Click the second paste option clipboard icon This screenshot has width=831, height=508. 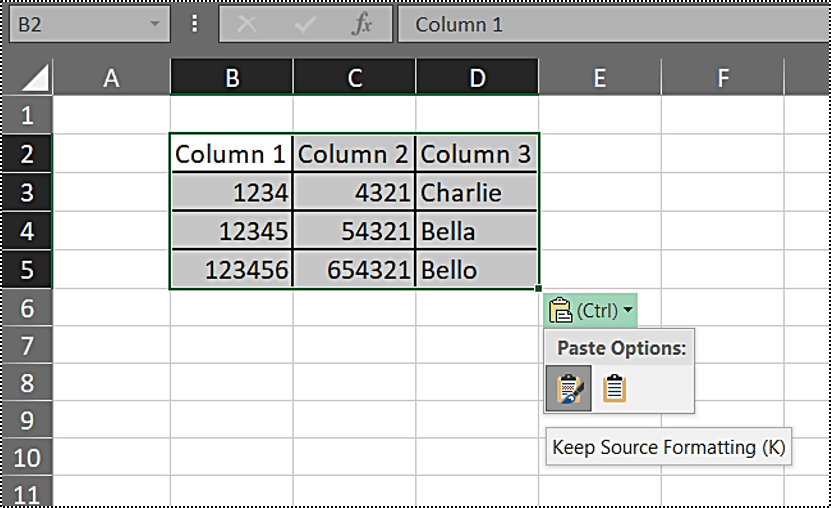click(614, 389)
